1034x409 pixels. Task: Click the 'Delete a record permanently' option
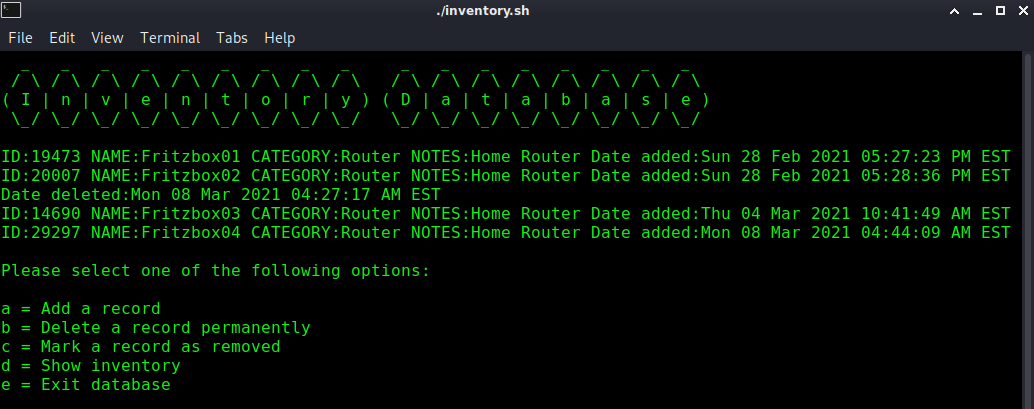coord(175,327)
